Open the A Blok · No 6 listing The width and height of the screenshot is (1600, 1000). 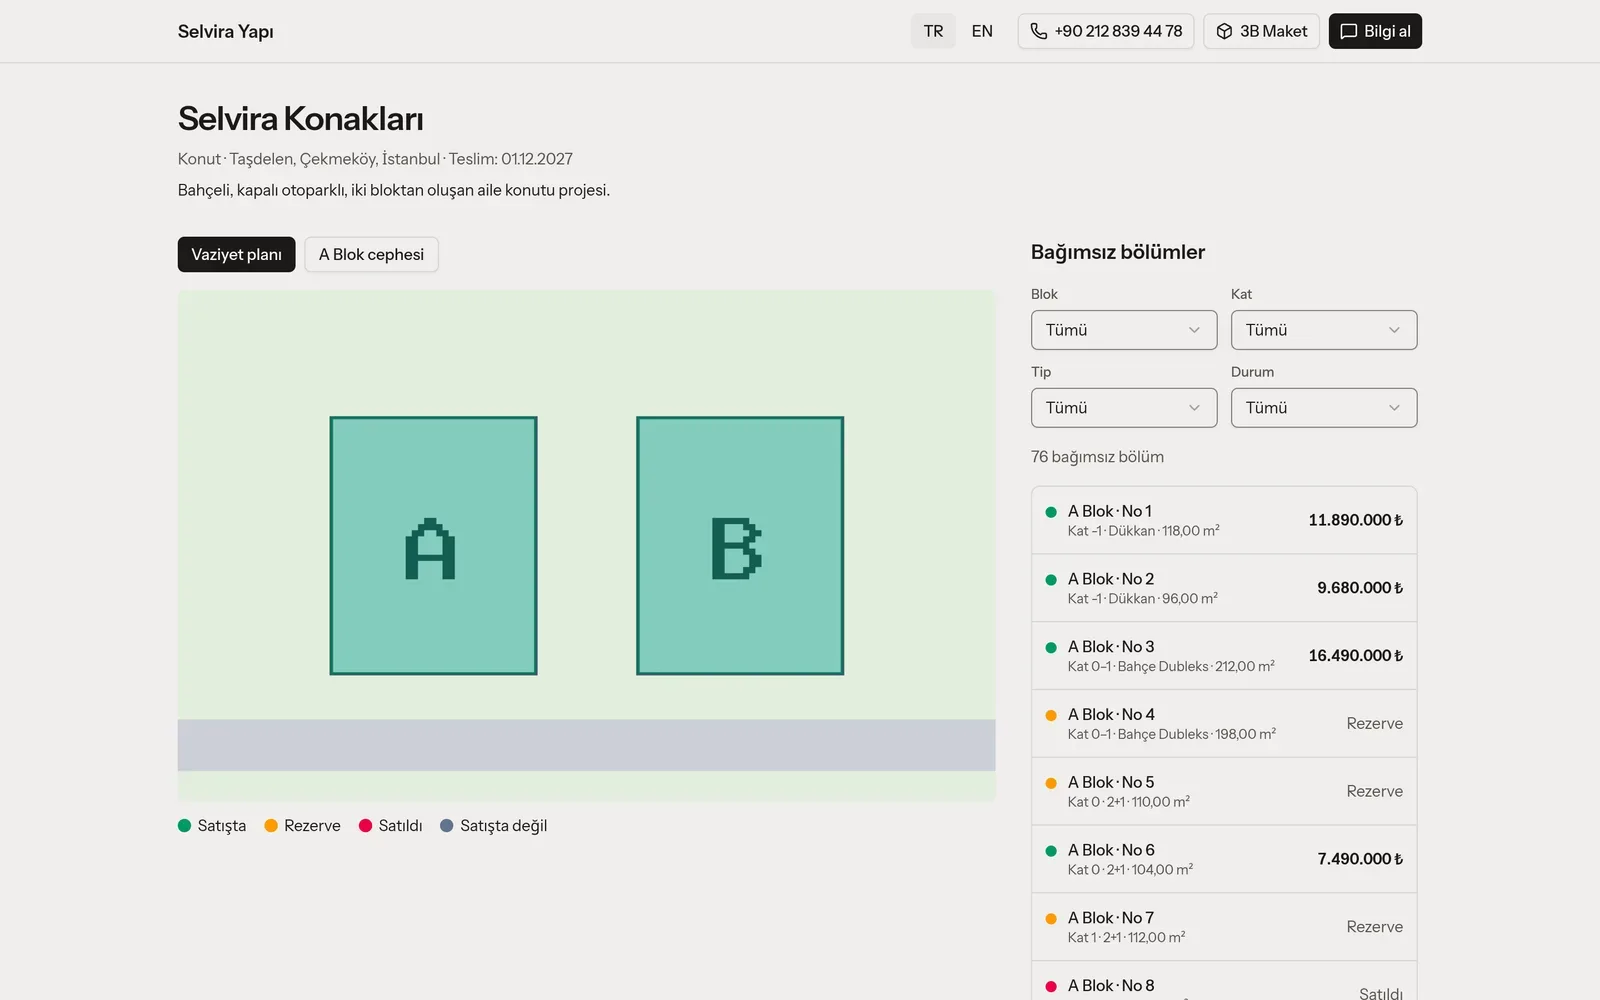point(1224,859)
